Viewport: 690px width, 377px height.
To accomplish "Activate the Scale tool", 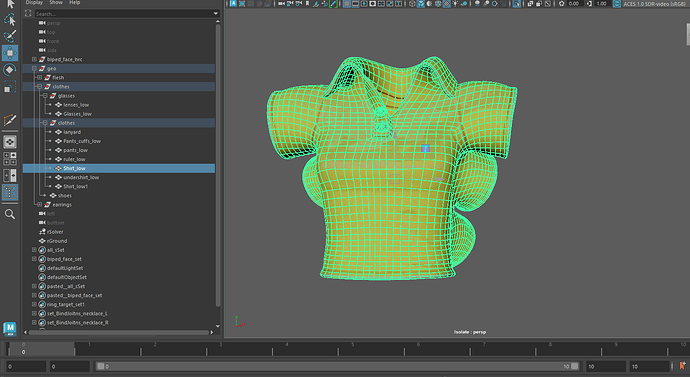I will pos(10,86).
